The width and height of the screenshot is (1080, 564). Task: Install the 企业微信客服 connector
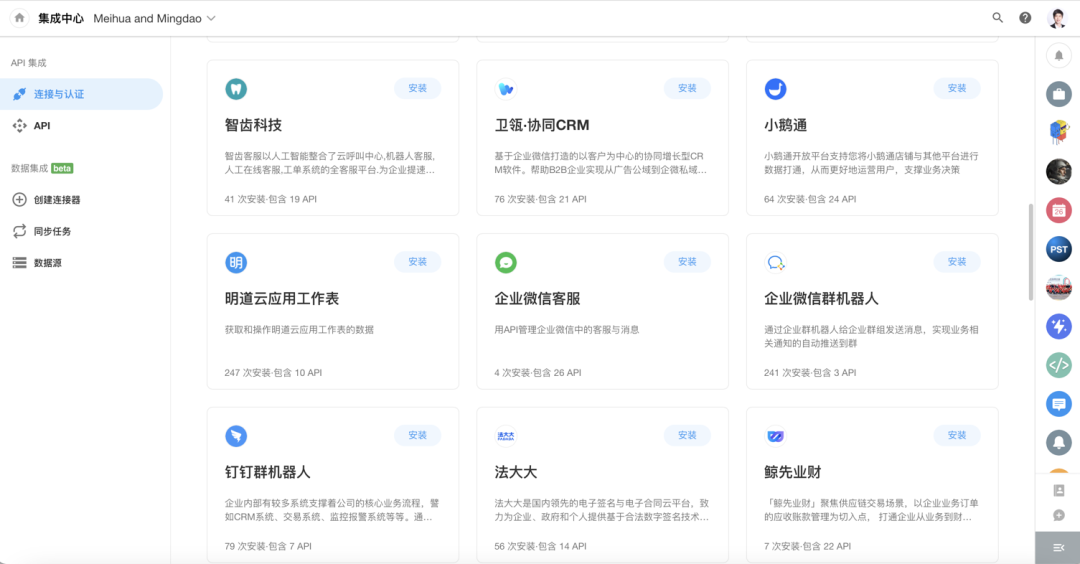(x=687, y=262)
